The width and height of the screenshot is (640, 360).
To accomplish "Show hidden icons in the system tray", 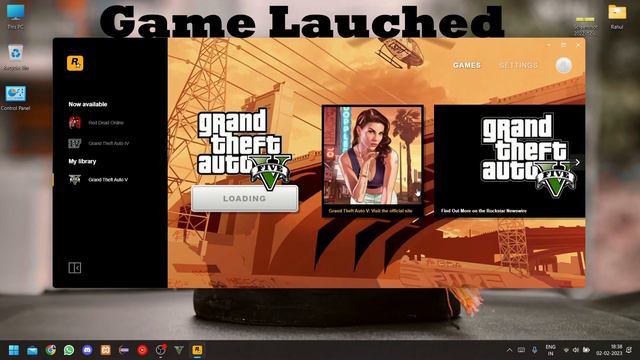I will [509, 350].
